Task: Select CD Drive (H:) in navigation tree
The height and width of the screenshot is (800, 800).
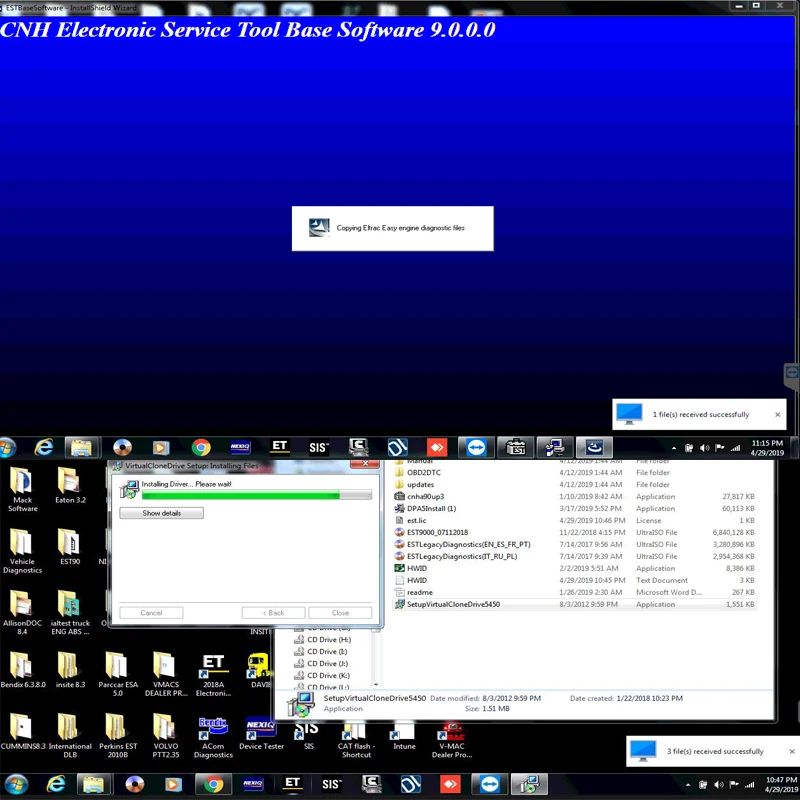Action: (328, 639)
